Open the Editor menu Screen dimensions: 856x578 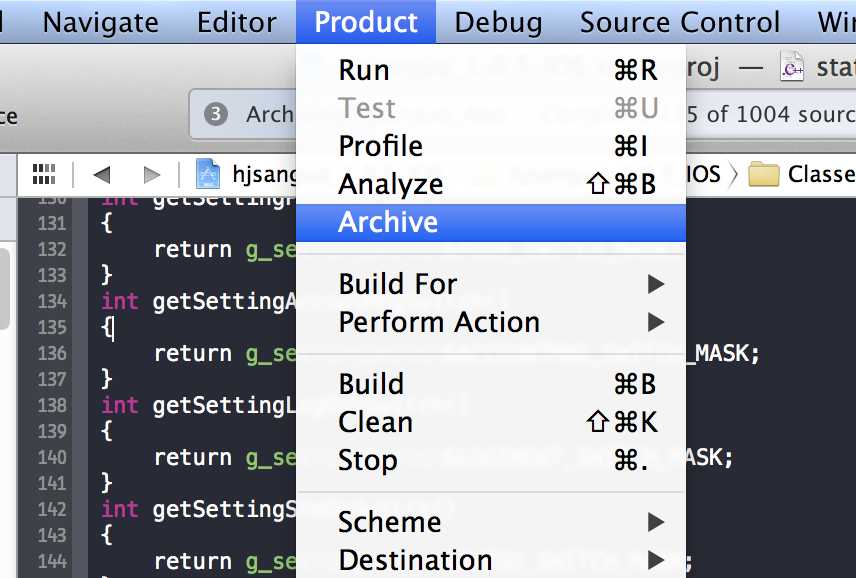[236, 22]
